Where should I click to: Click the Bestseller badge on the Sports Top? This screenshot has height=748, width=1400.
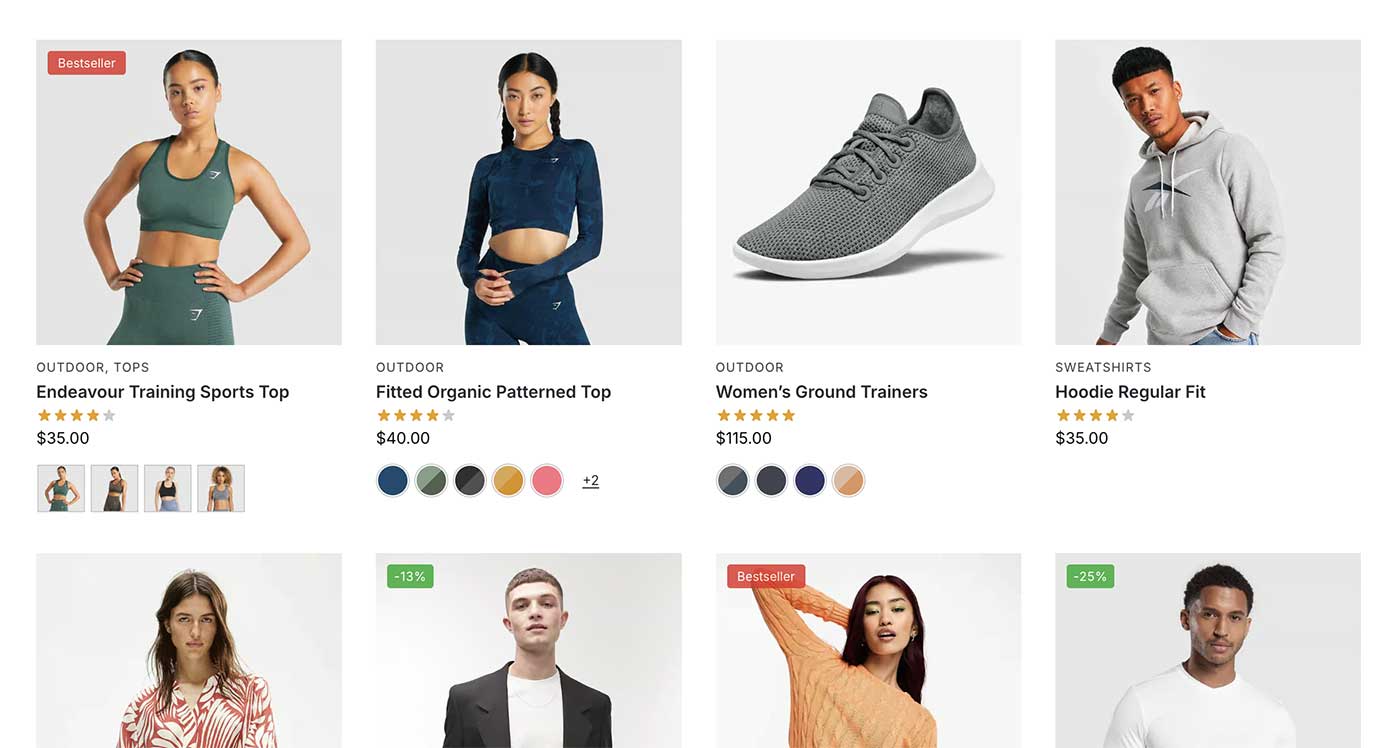point(86,62)
